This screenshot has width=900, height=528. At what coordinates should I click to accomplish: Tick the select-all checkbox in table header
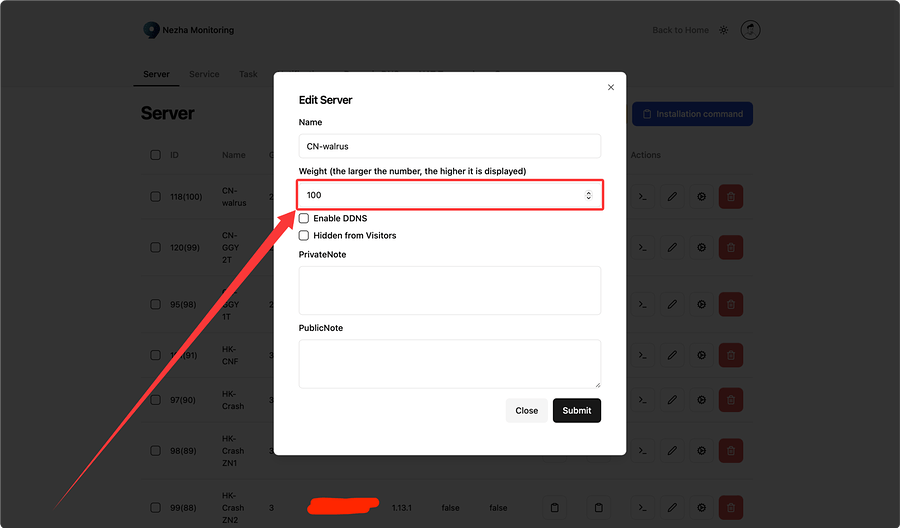pyautogui.click(x=155, y=155)
